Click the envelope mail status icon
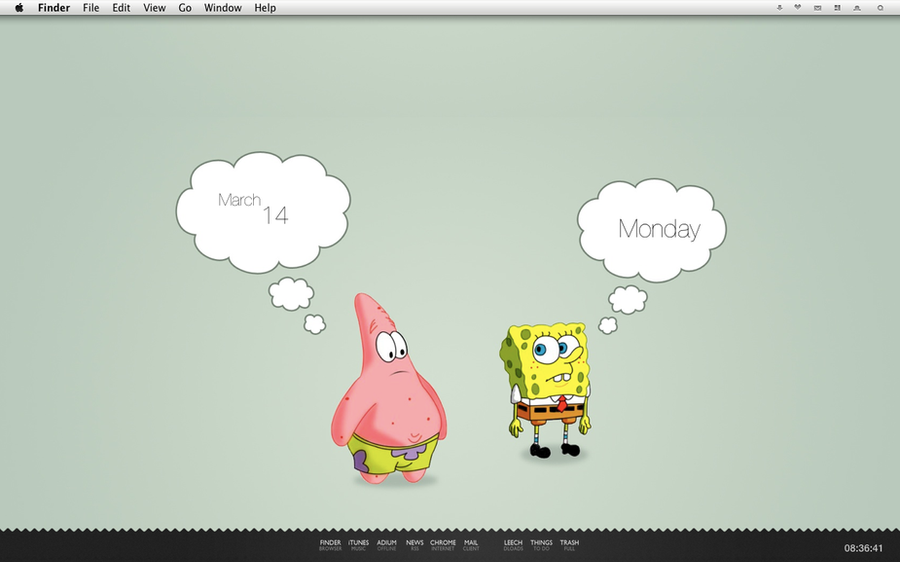Screen dimensions: 900x562 [x=817, y=8]
